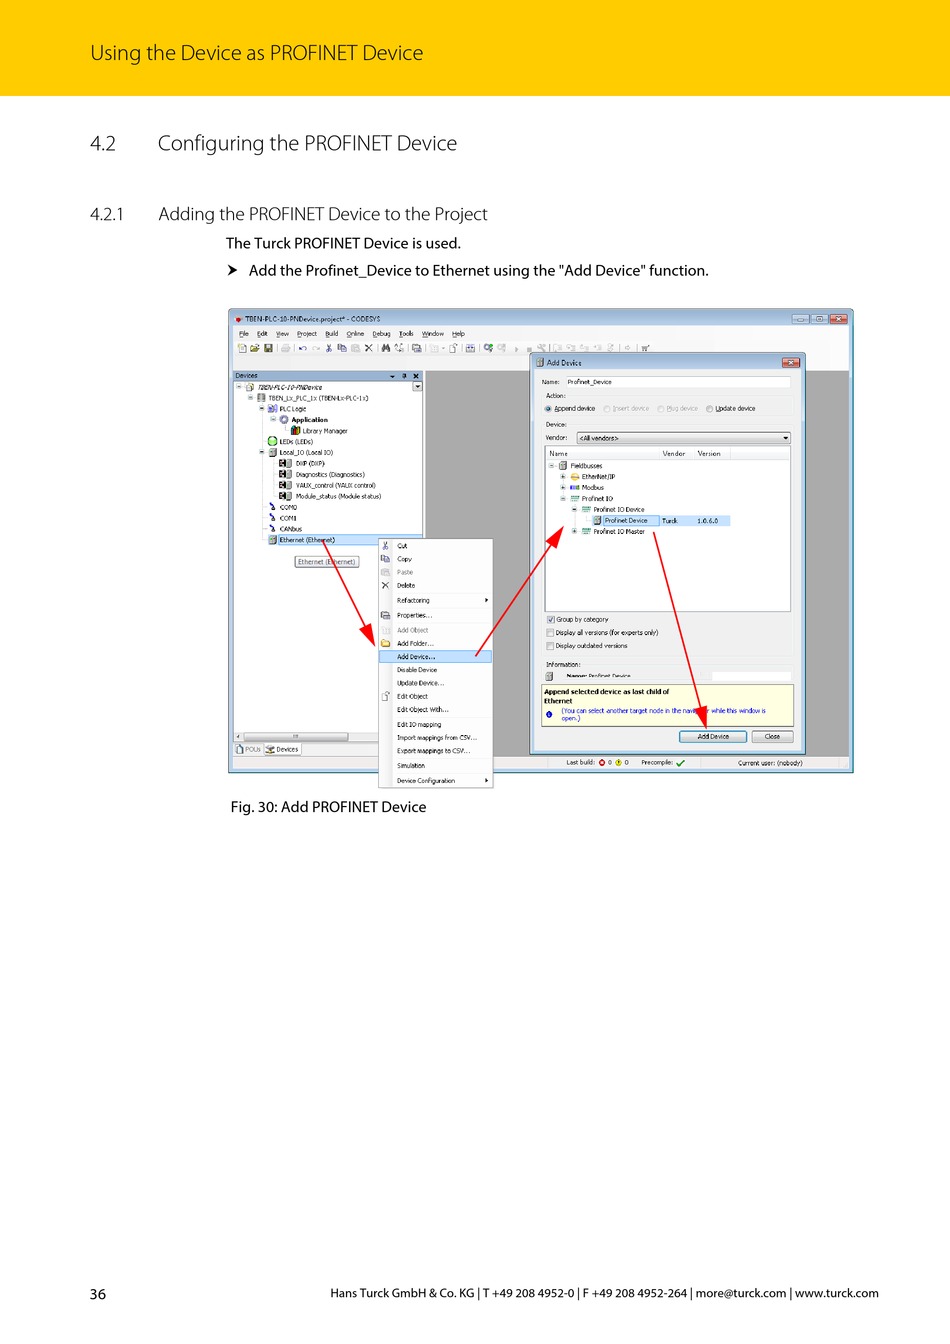
Task: Click the Open project folder icon
Action: [255, 348]
